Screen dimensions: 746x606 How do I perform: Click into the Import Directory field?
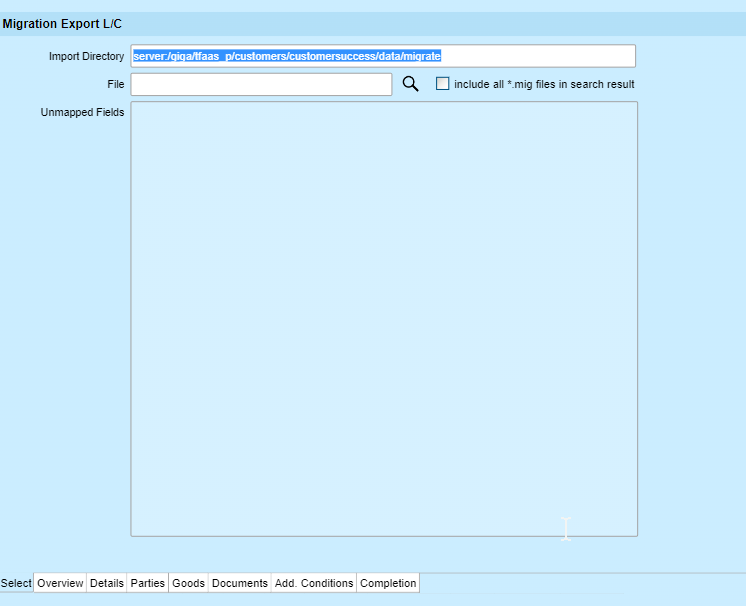point(383,56)
